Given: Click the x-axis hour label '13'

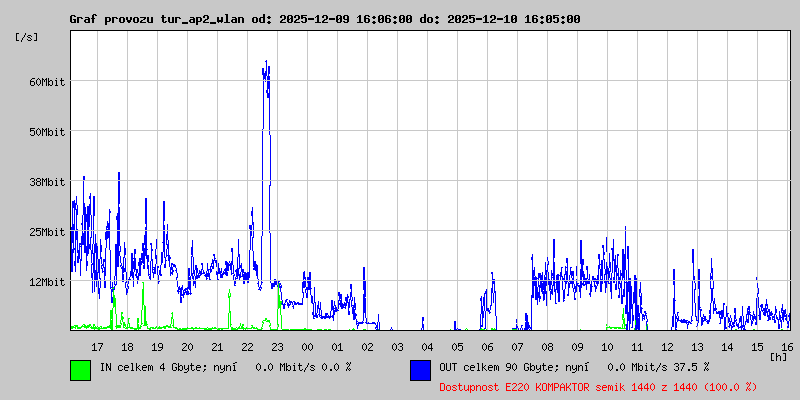Looking at the screenshot, I should pyautogui.click(x=697, y=347).
